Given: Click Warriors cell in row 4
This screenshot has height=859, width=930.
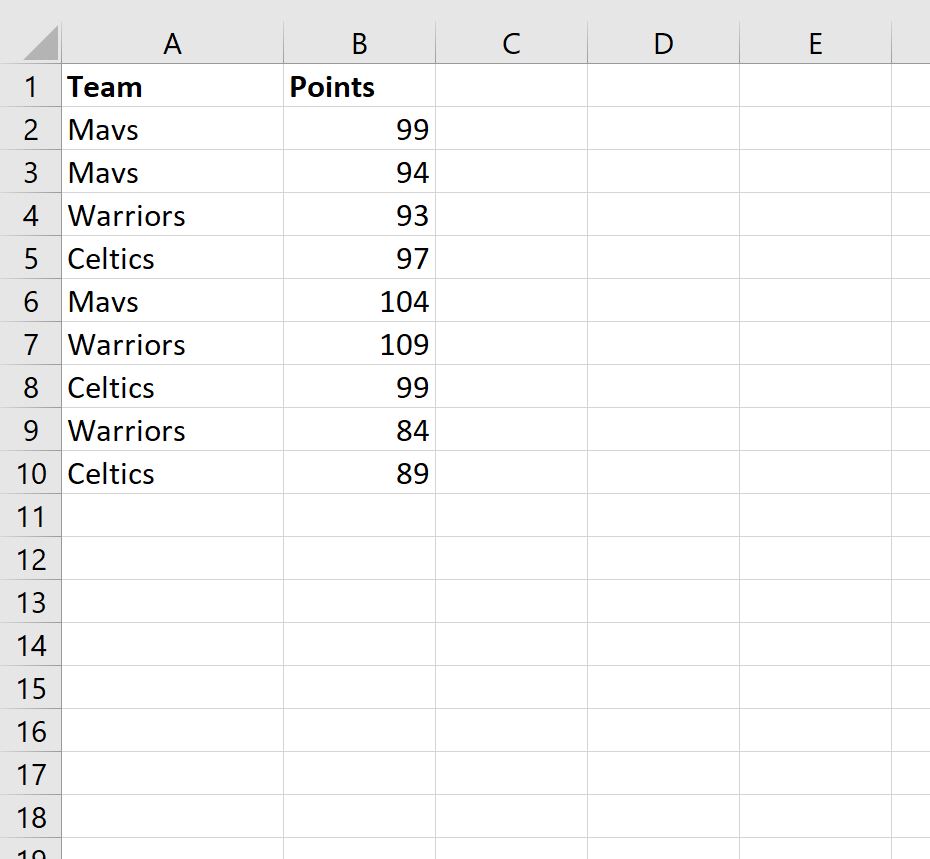Looking at the screenshot, I should click(173, 215).
